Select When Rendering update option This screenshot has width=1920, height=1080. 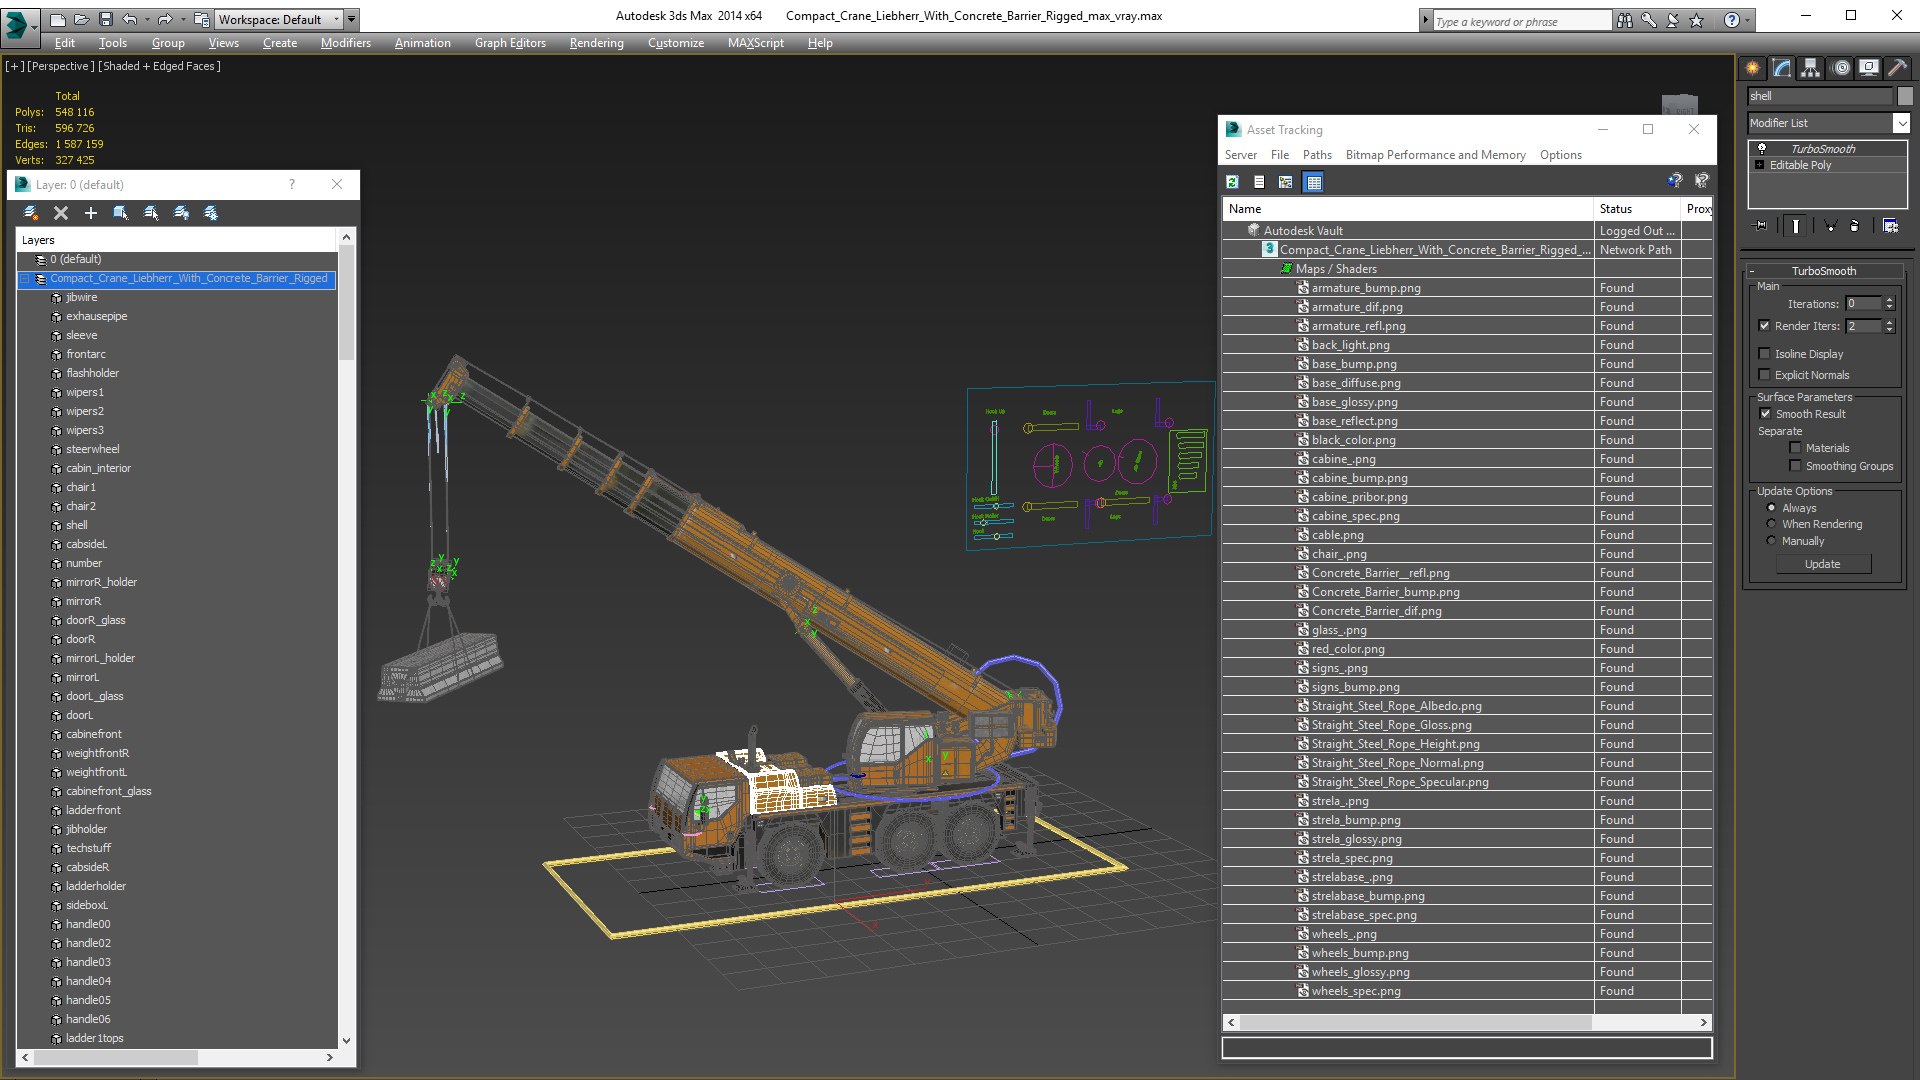pyautogui.click(x=1771, y=524)
